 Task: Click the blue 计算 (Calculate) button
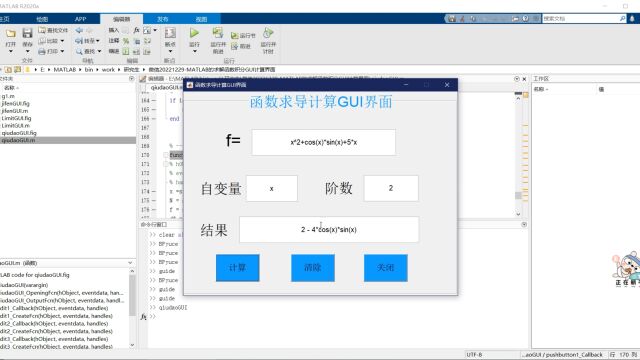(238, 268)
